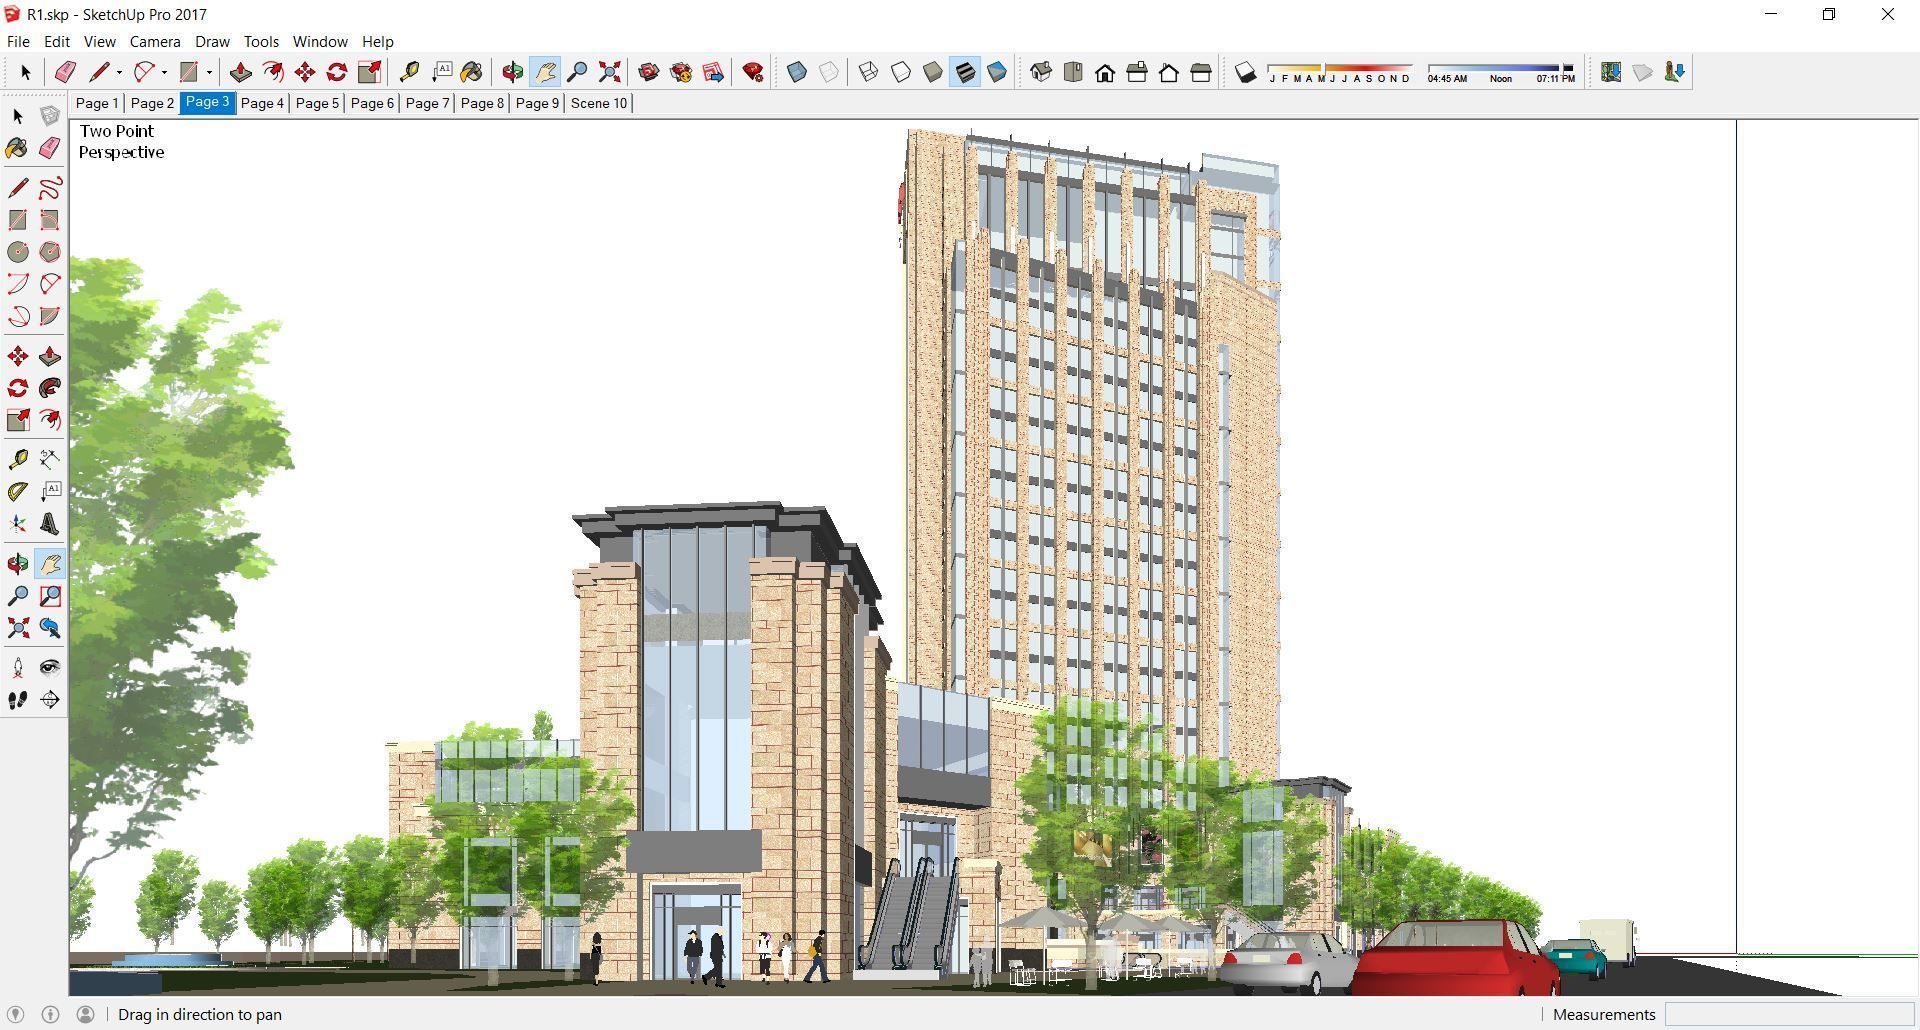Enable Shaded face style

click(933, 72)
